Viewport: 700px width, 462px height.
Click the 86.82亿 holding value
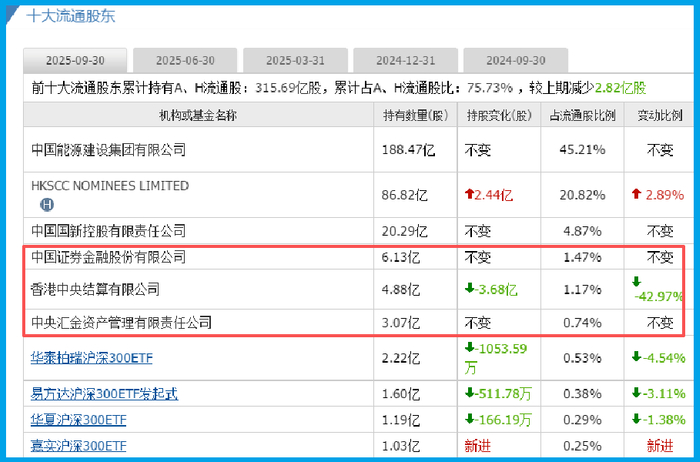404,195
